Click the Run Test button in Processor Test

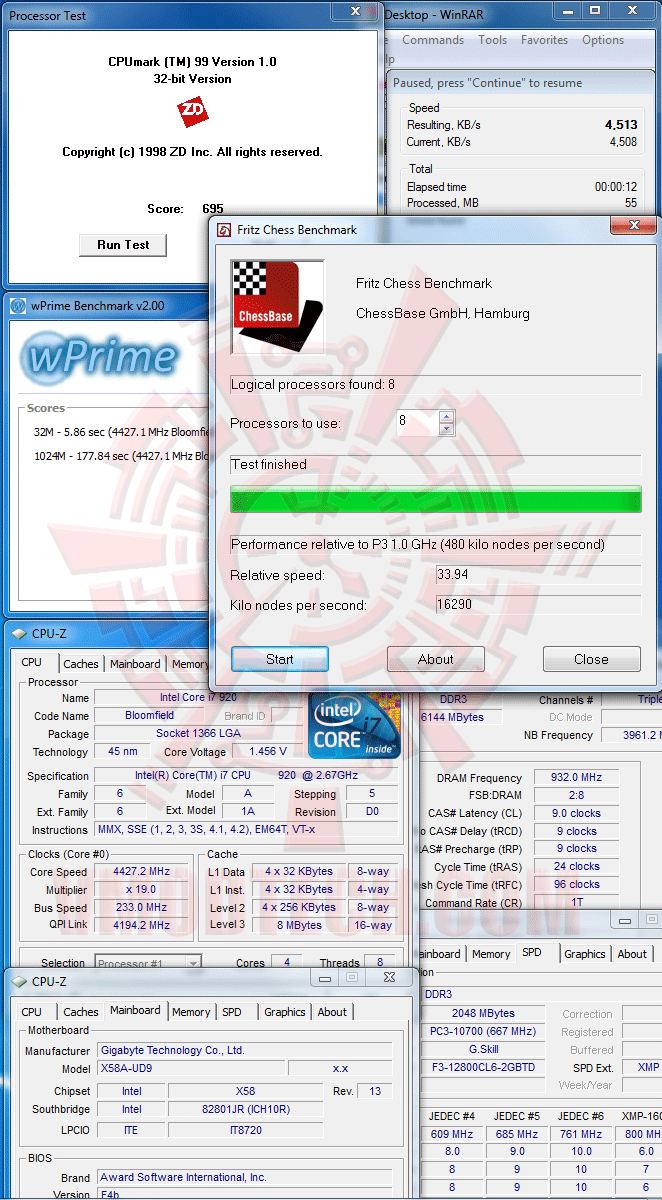[123, 245]
